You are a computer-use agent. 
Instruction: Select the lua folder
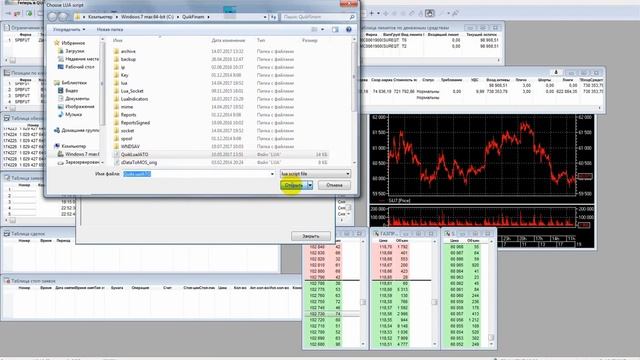(x=124, y=83)
